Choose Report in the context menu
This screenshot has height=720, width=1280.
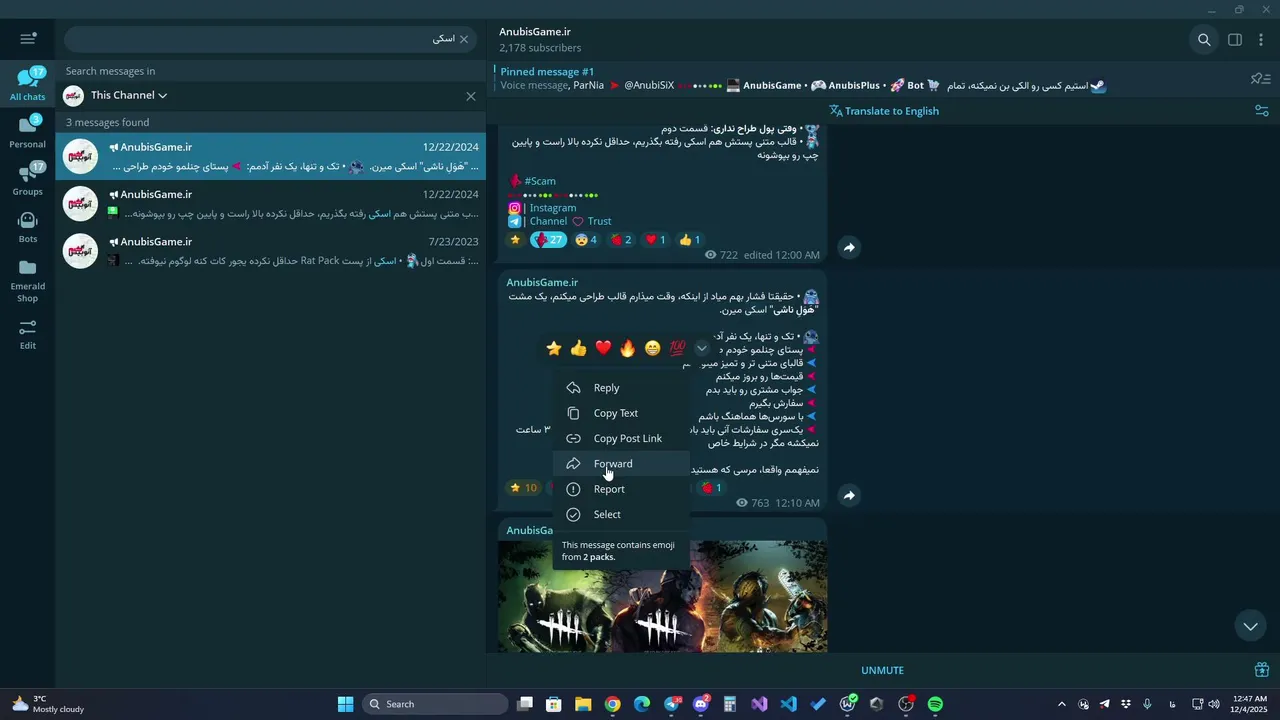[x=621, y=489]
